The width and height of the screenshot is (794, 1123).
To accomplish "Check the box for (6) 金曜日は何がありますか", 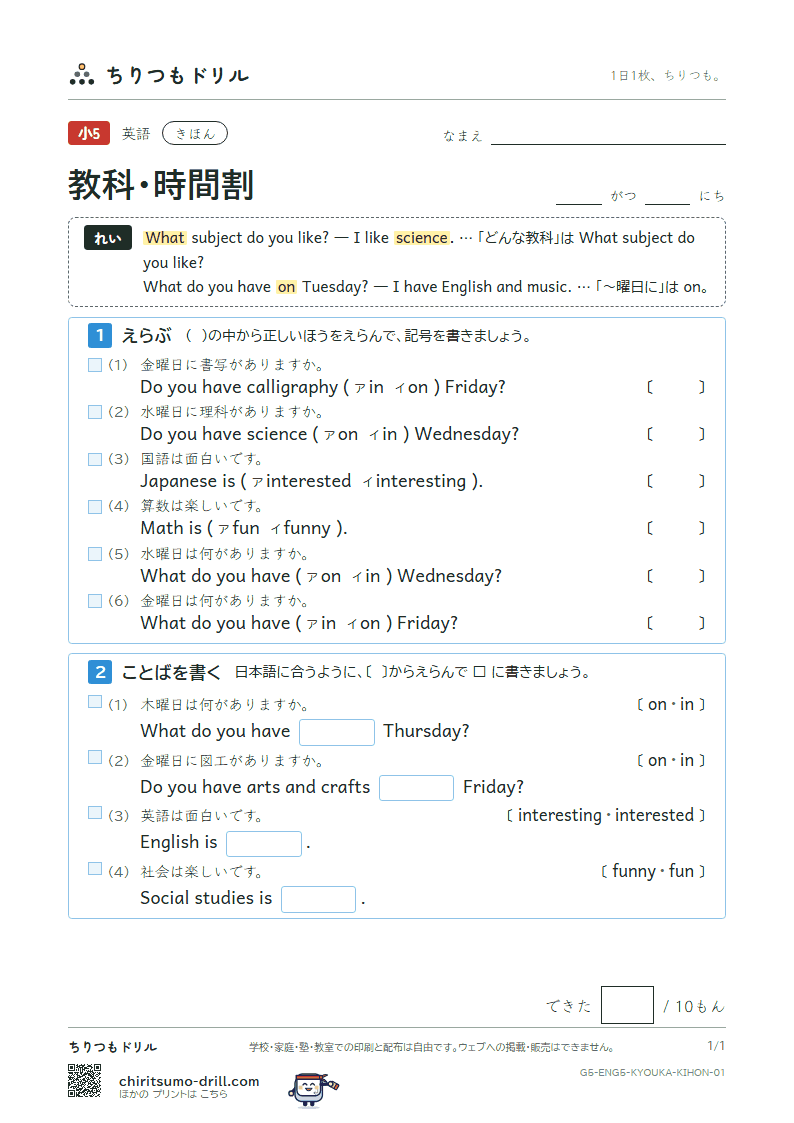I will [95, 601].
